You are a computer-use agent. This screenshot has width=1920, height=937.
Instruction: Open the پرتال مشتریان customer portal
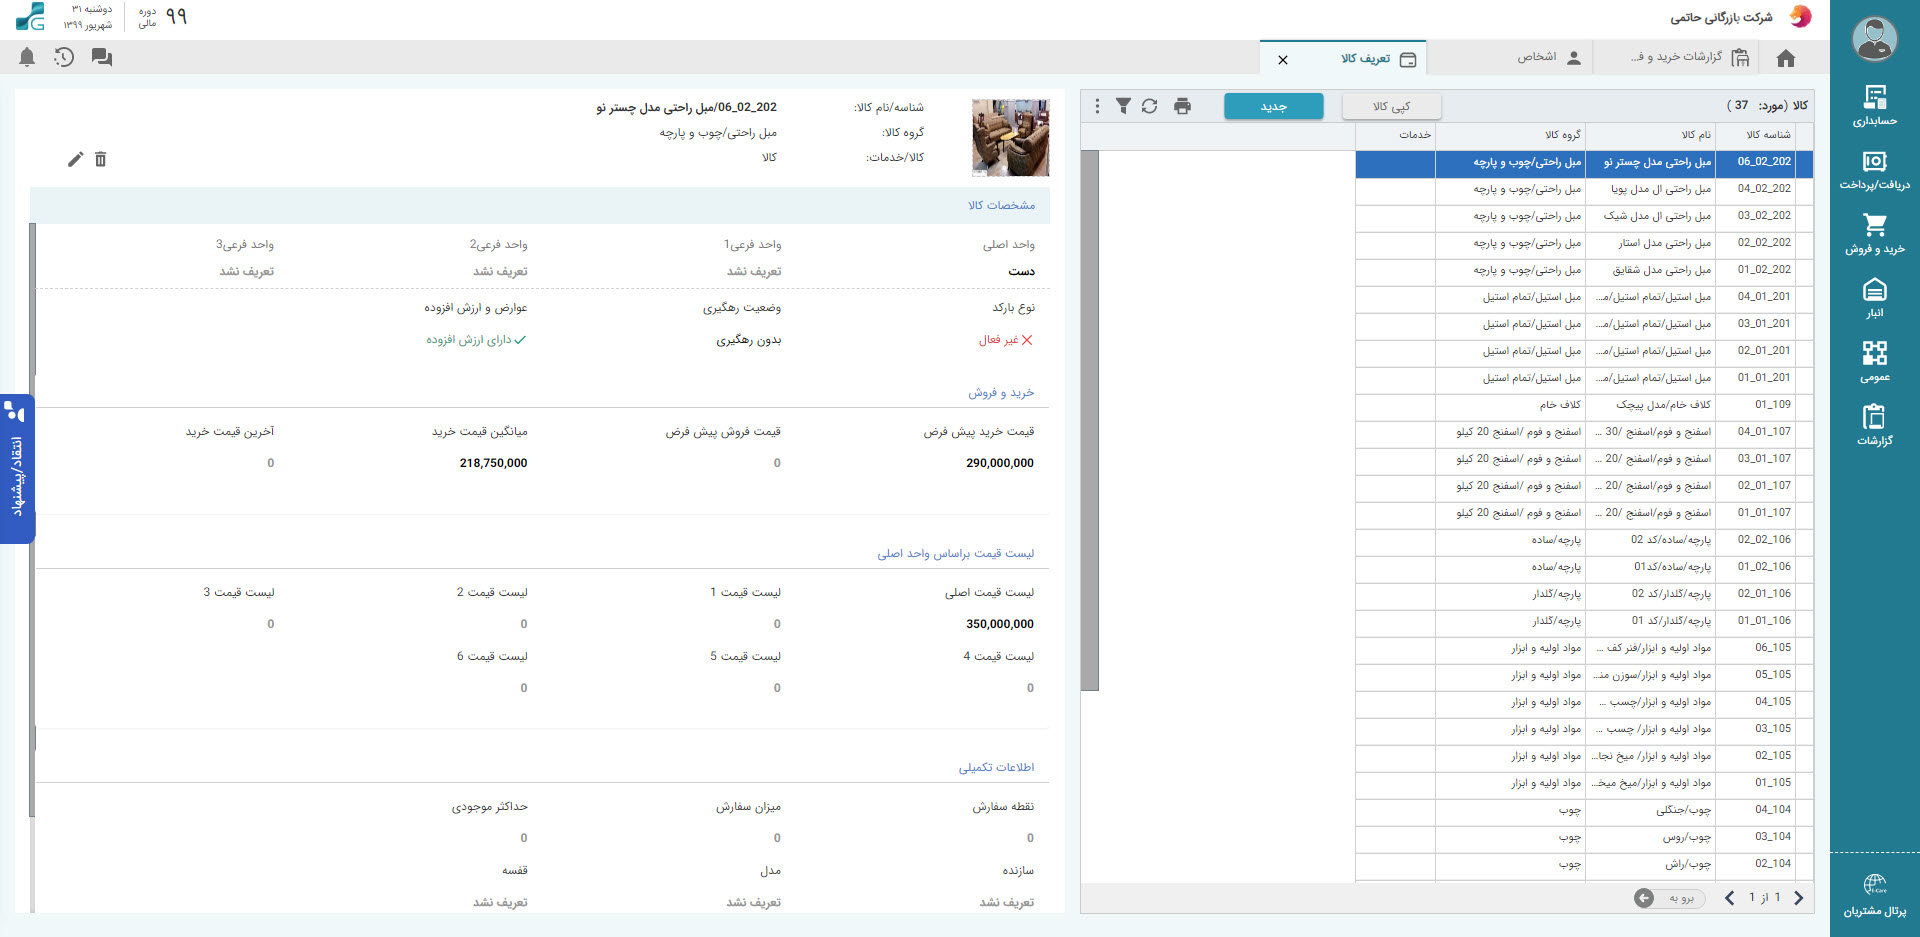point(1874,895)
